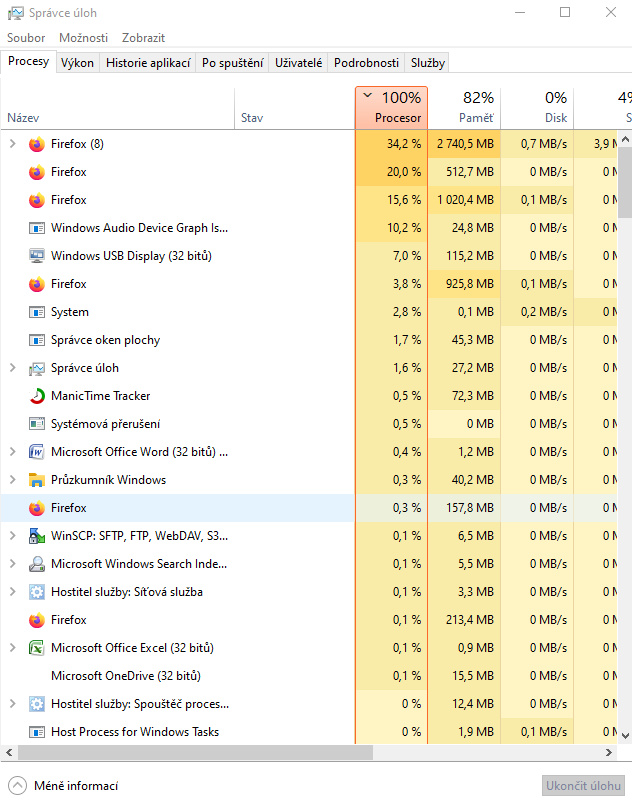
Task: Expand the Microsoft Office Word entry
Action: (13, 451)
